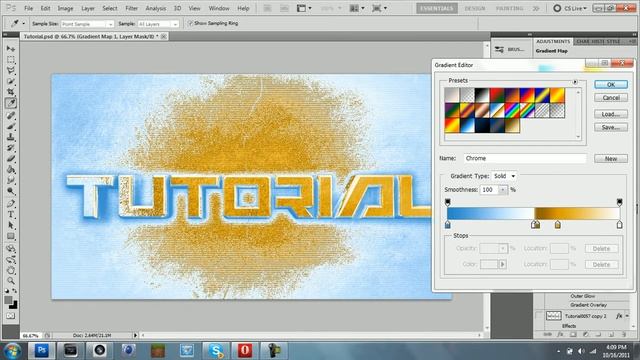Screen dimensions: 640x360
Task: Select the Smudge tool
Action: 11,180
